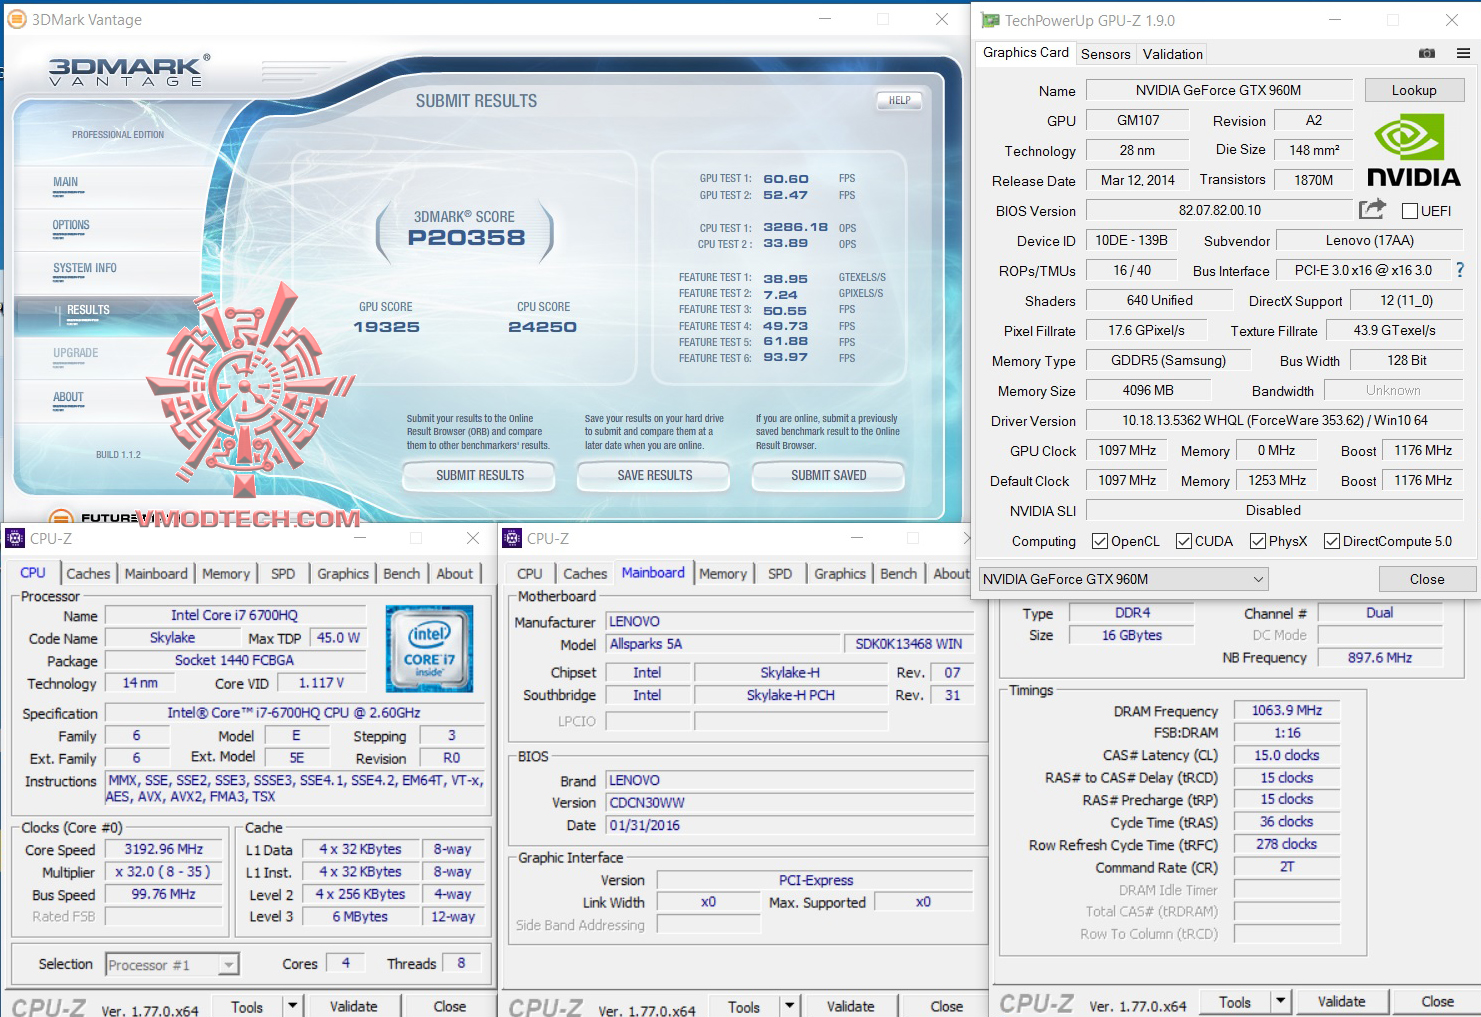The height and width of the screenshot is (1017, 1481).
Task: Open the SPD tab in CPU-Z
Action: (283, 573)
